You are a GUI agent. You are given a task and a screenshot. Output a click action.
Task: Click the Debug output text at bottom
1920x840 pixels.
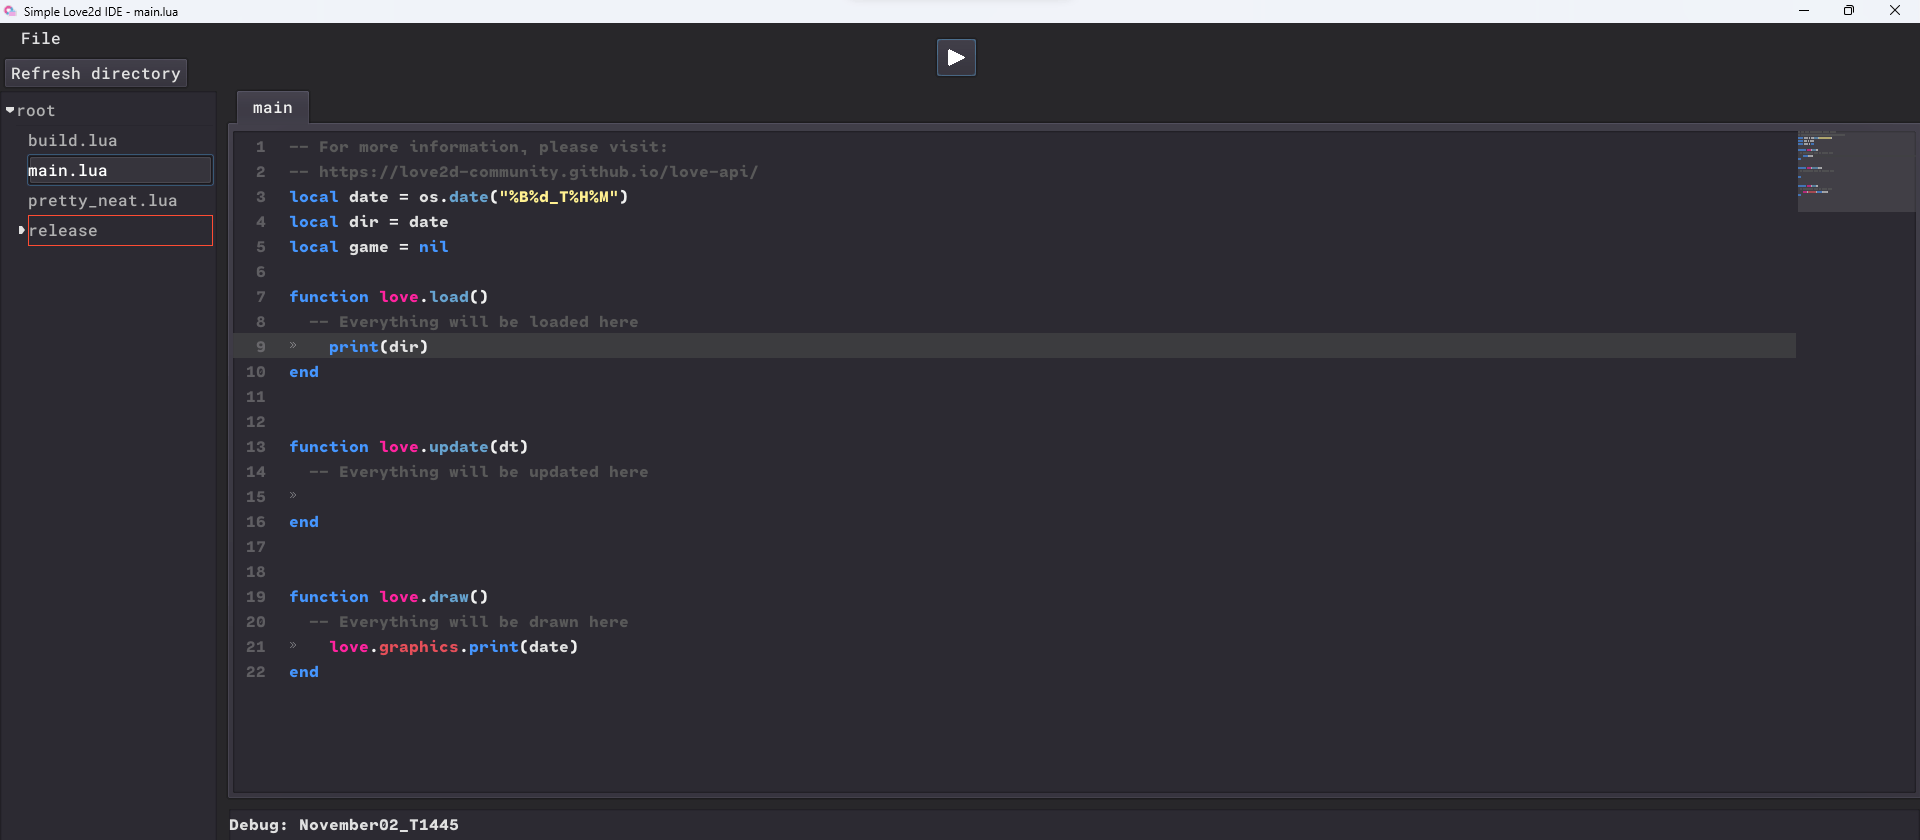(x=344, y=825)
